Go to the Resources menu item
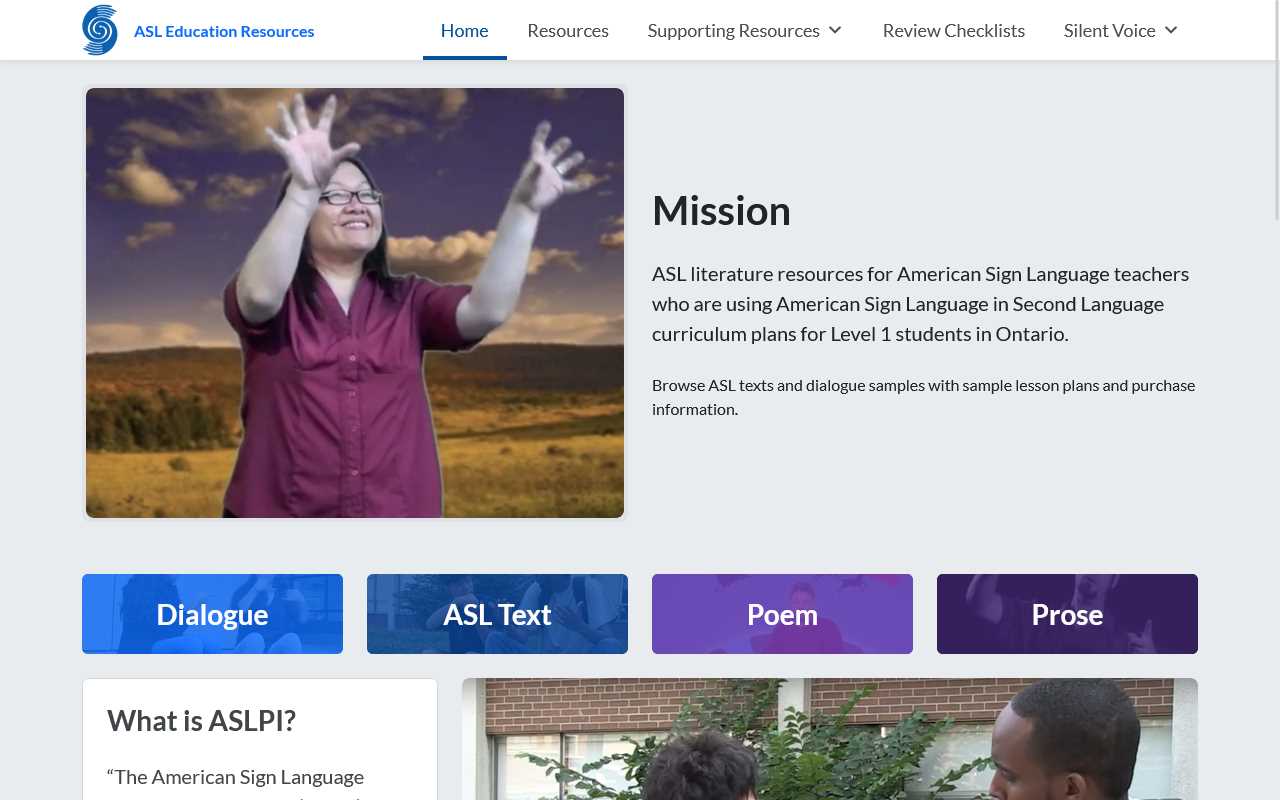Screen dimensions: 1280x800 pos(567,30)
